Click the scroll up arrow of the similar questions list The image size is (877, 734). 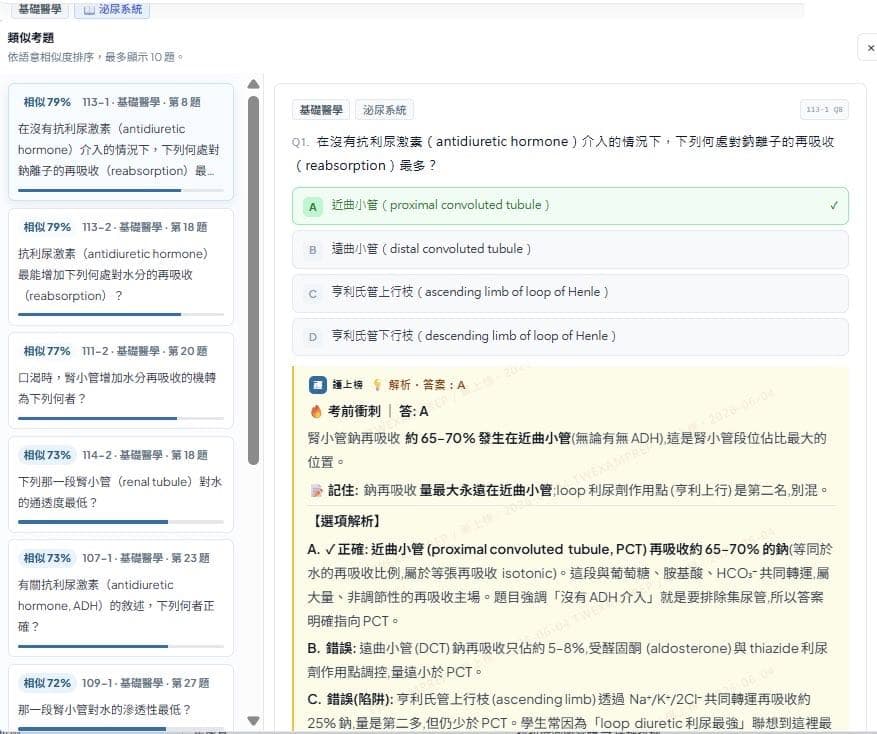coord(253,84)
